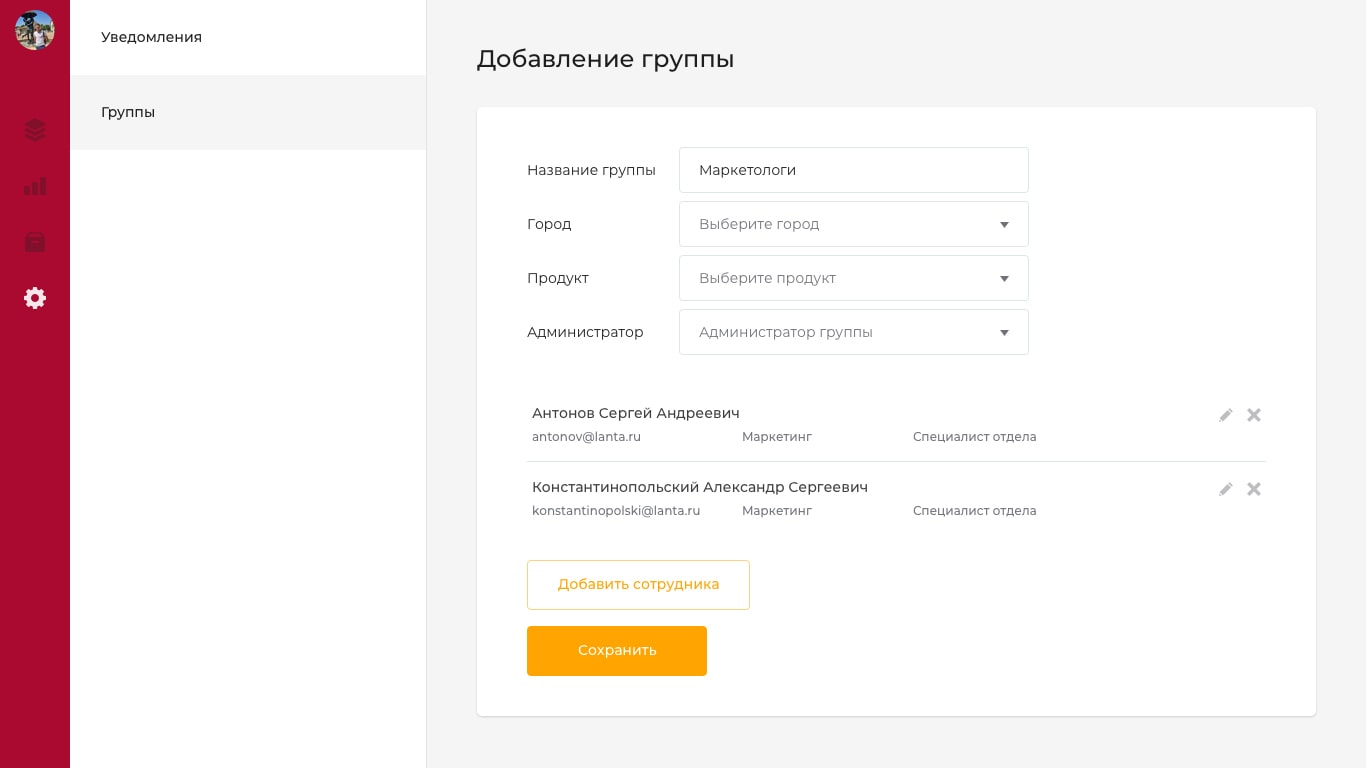Viewport: 1366px width, 768px height.
Task: Edit Константинопольский Александр Сергеевич with pencil icon
Action: tap(1225, 489)
